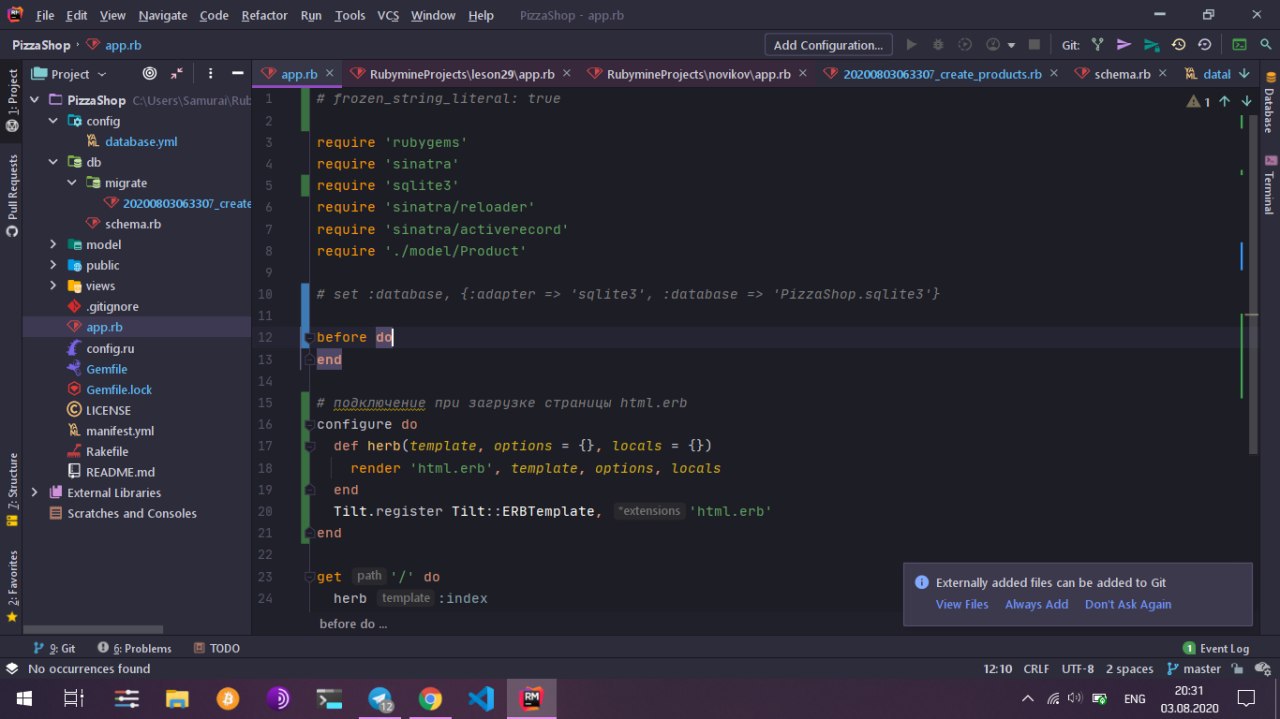Click the CRLF line separator status item
This screenshot has width=1280, height=719.
(1037, 669)
